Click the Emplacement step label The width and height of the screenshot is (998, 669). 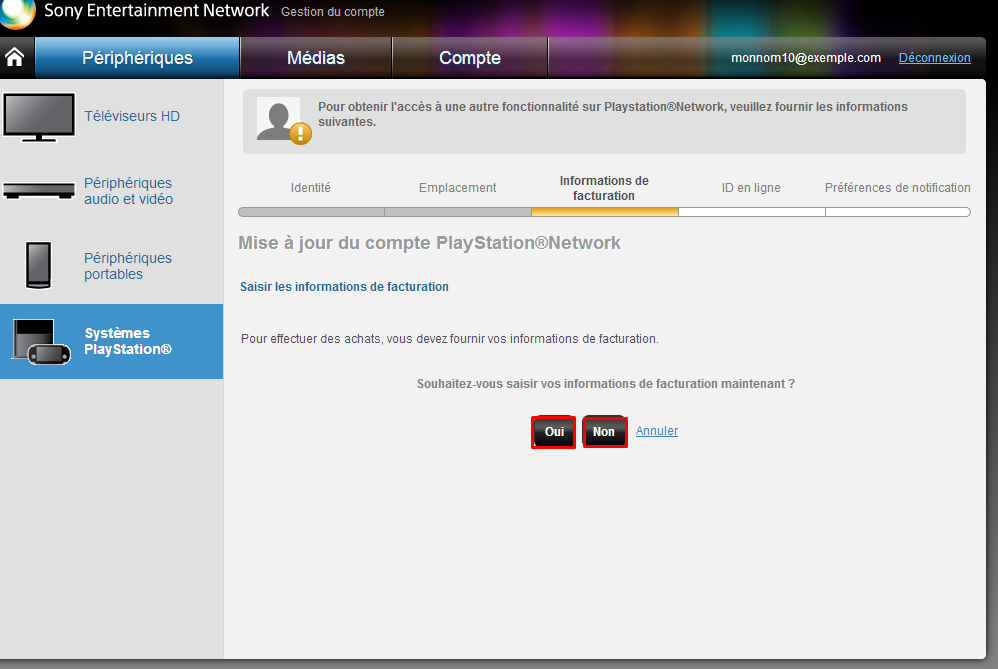pos(458,188)
